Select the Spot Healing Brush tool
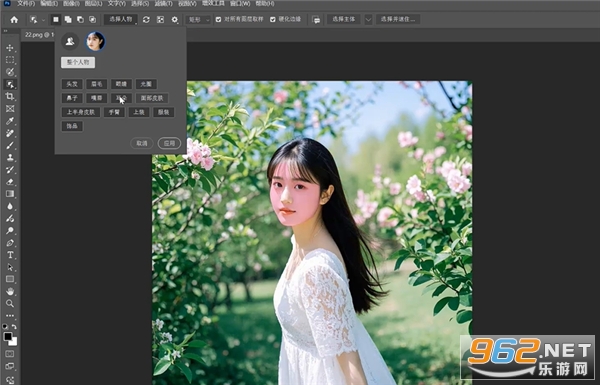Screen dimensions: 600x385 coord(10,133)
